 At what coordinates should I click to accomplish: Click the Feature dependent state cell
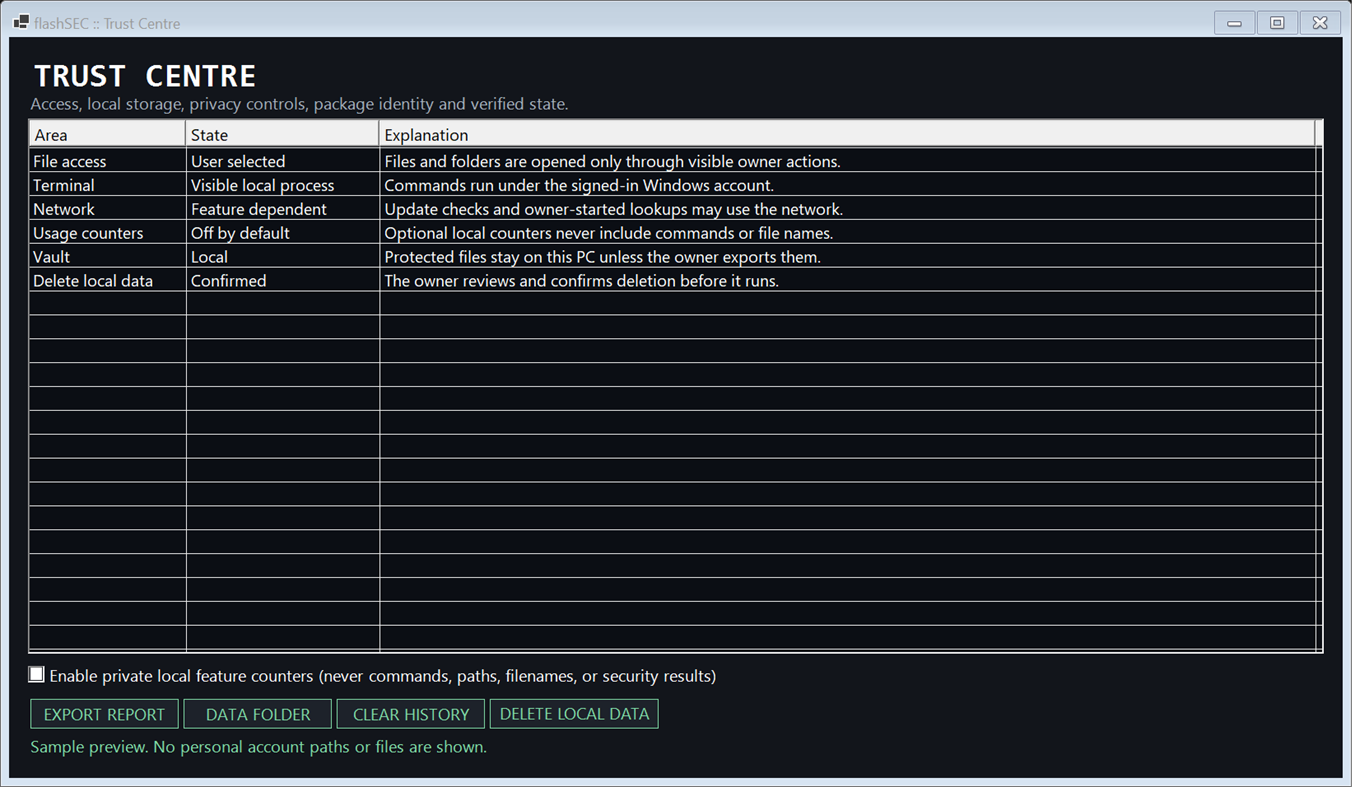click(x=283, y=209)
